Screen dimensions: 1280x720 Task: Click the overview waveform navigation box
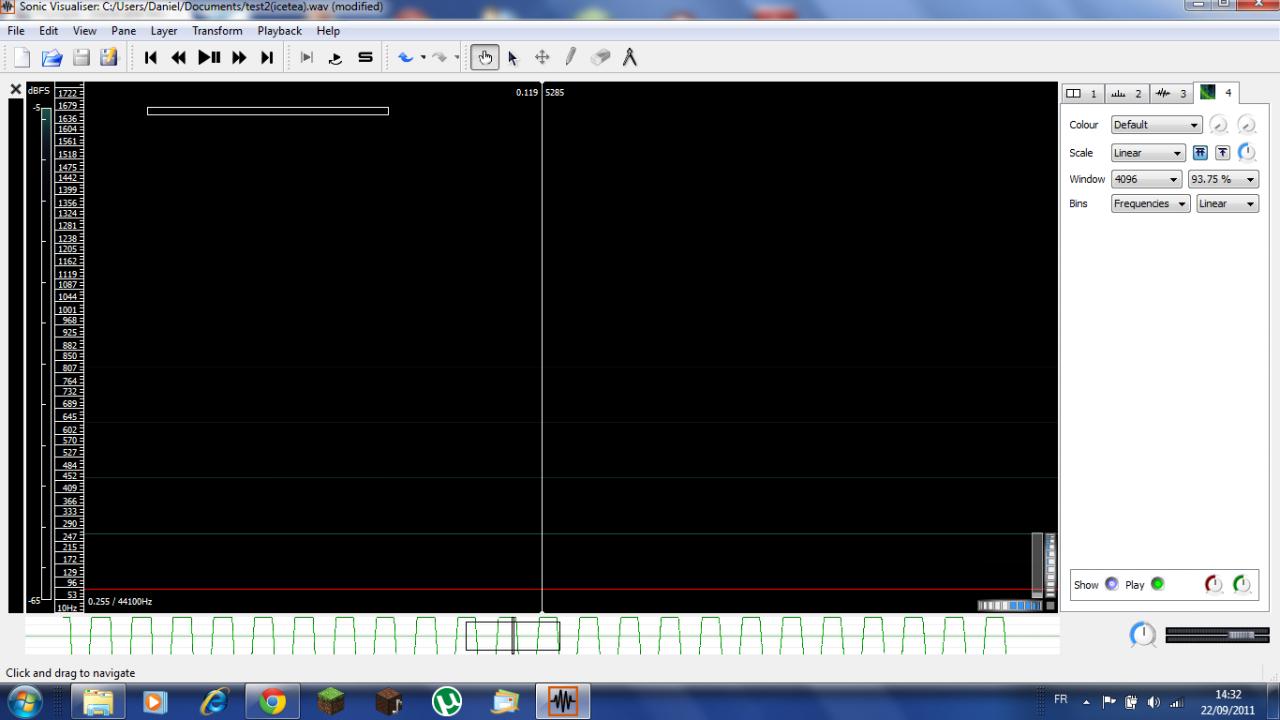pos(512,636)
